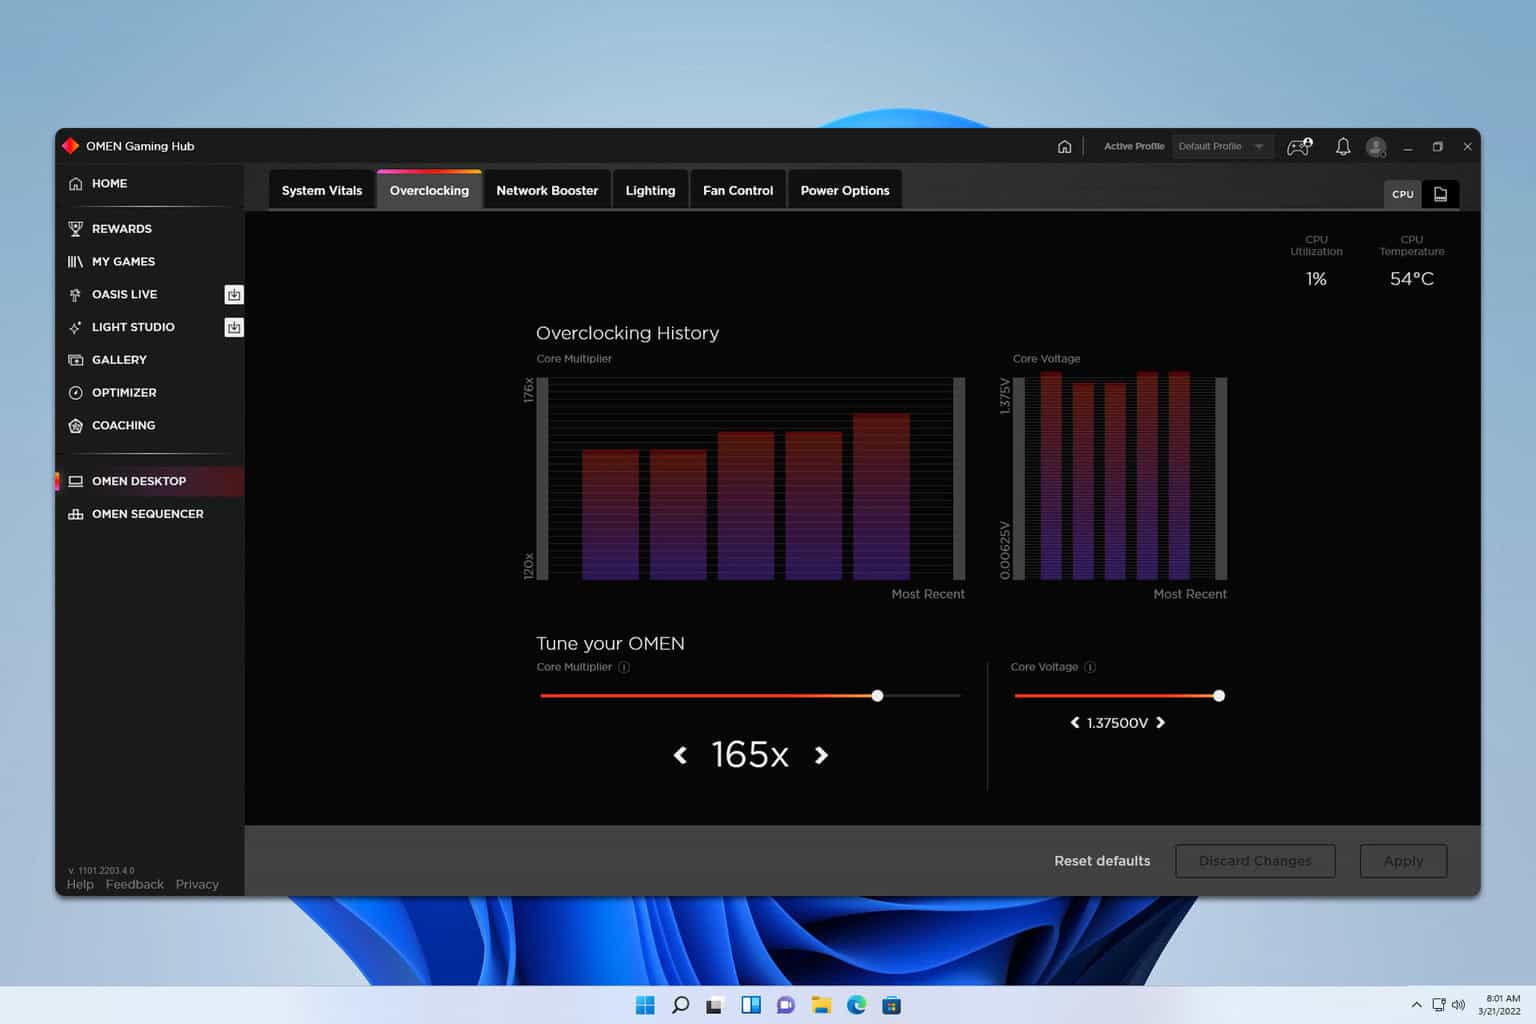This screenshot has width=1536, height=1024.
Task: Open the Windows Start menu
Action: click(x=645, y=1005)
